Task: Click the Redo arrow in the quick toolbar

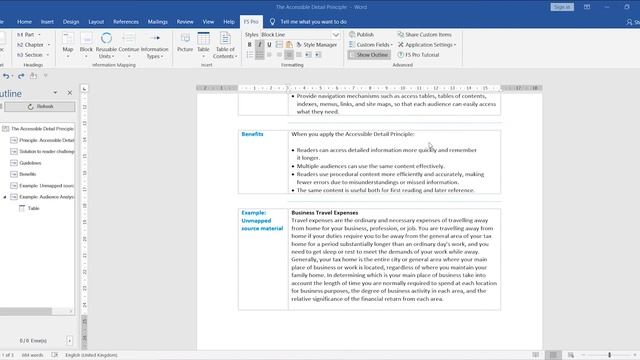Action: (x=21, y=76)
